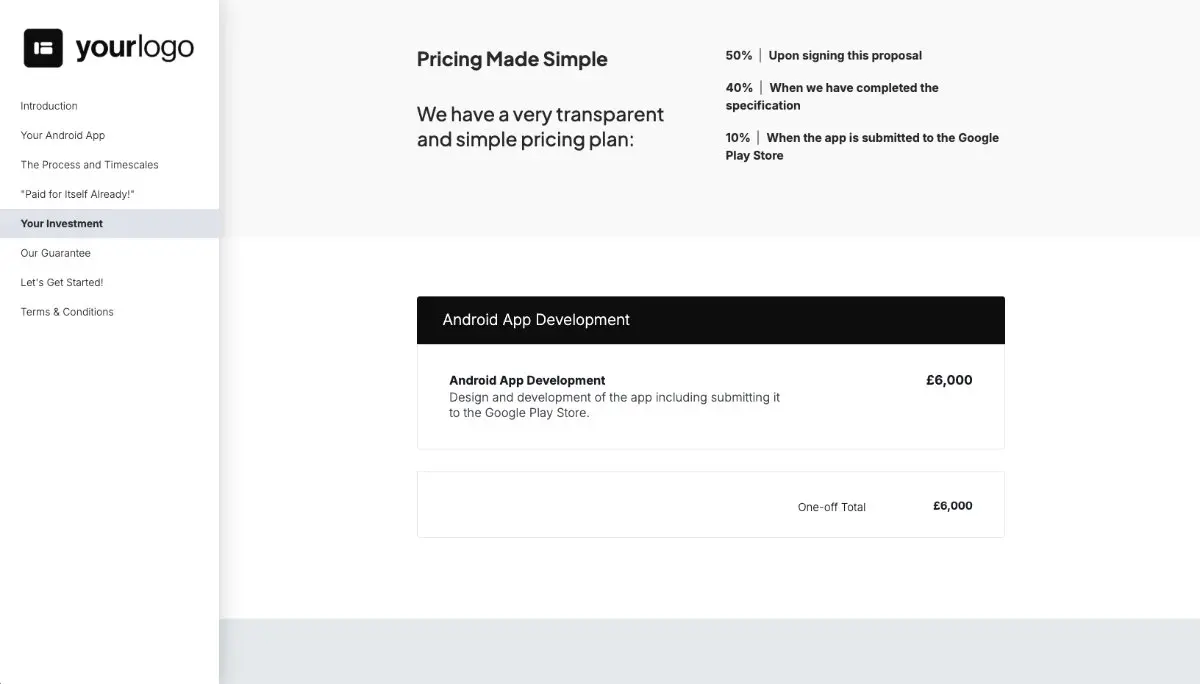Click the £6,000 line item price
The width and height of the screenshot is (1200, 684).
coord(948,380)
